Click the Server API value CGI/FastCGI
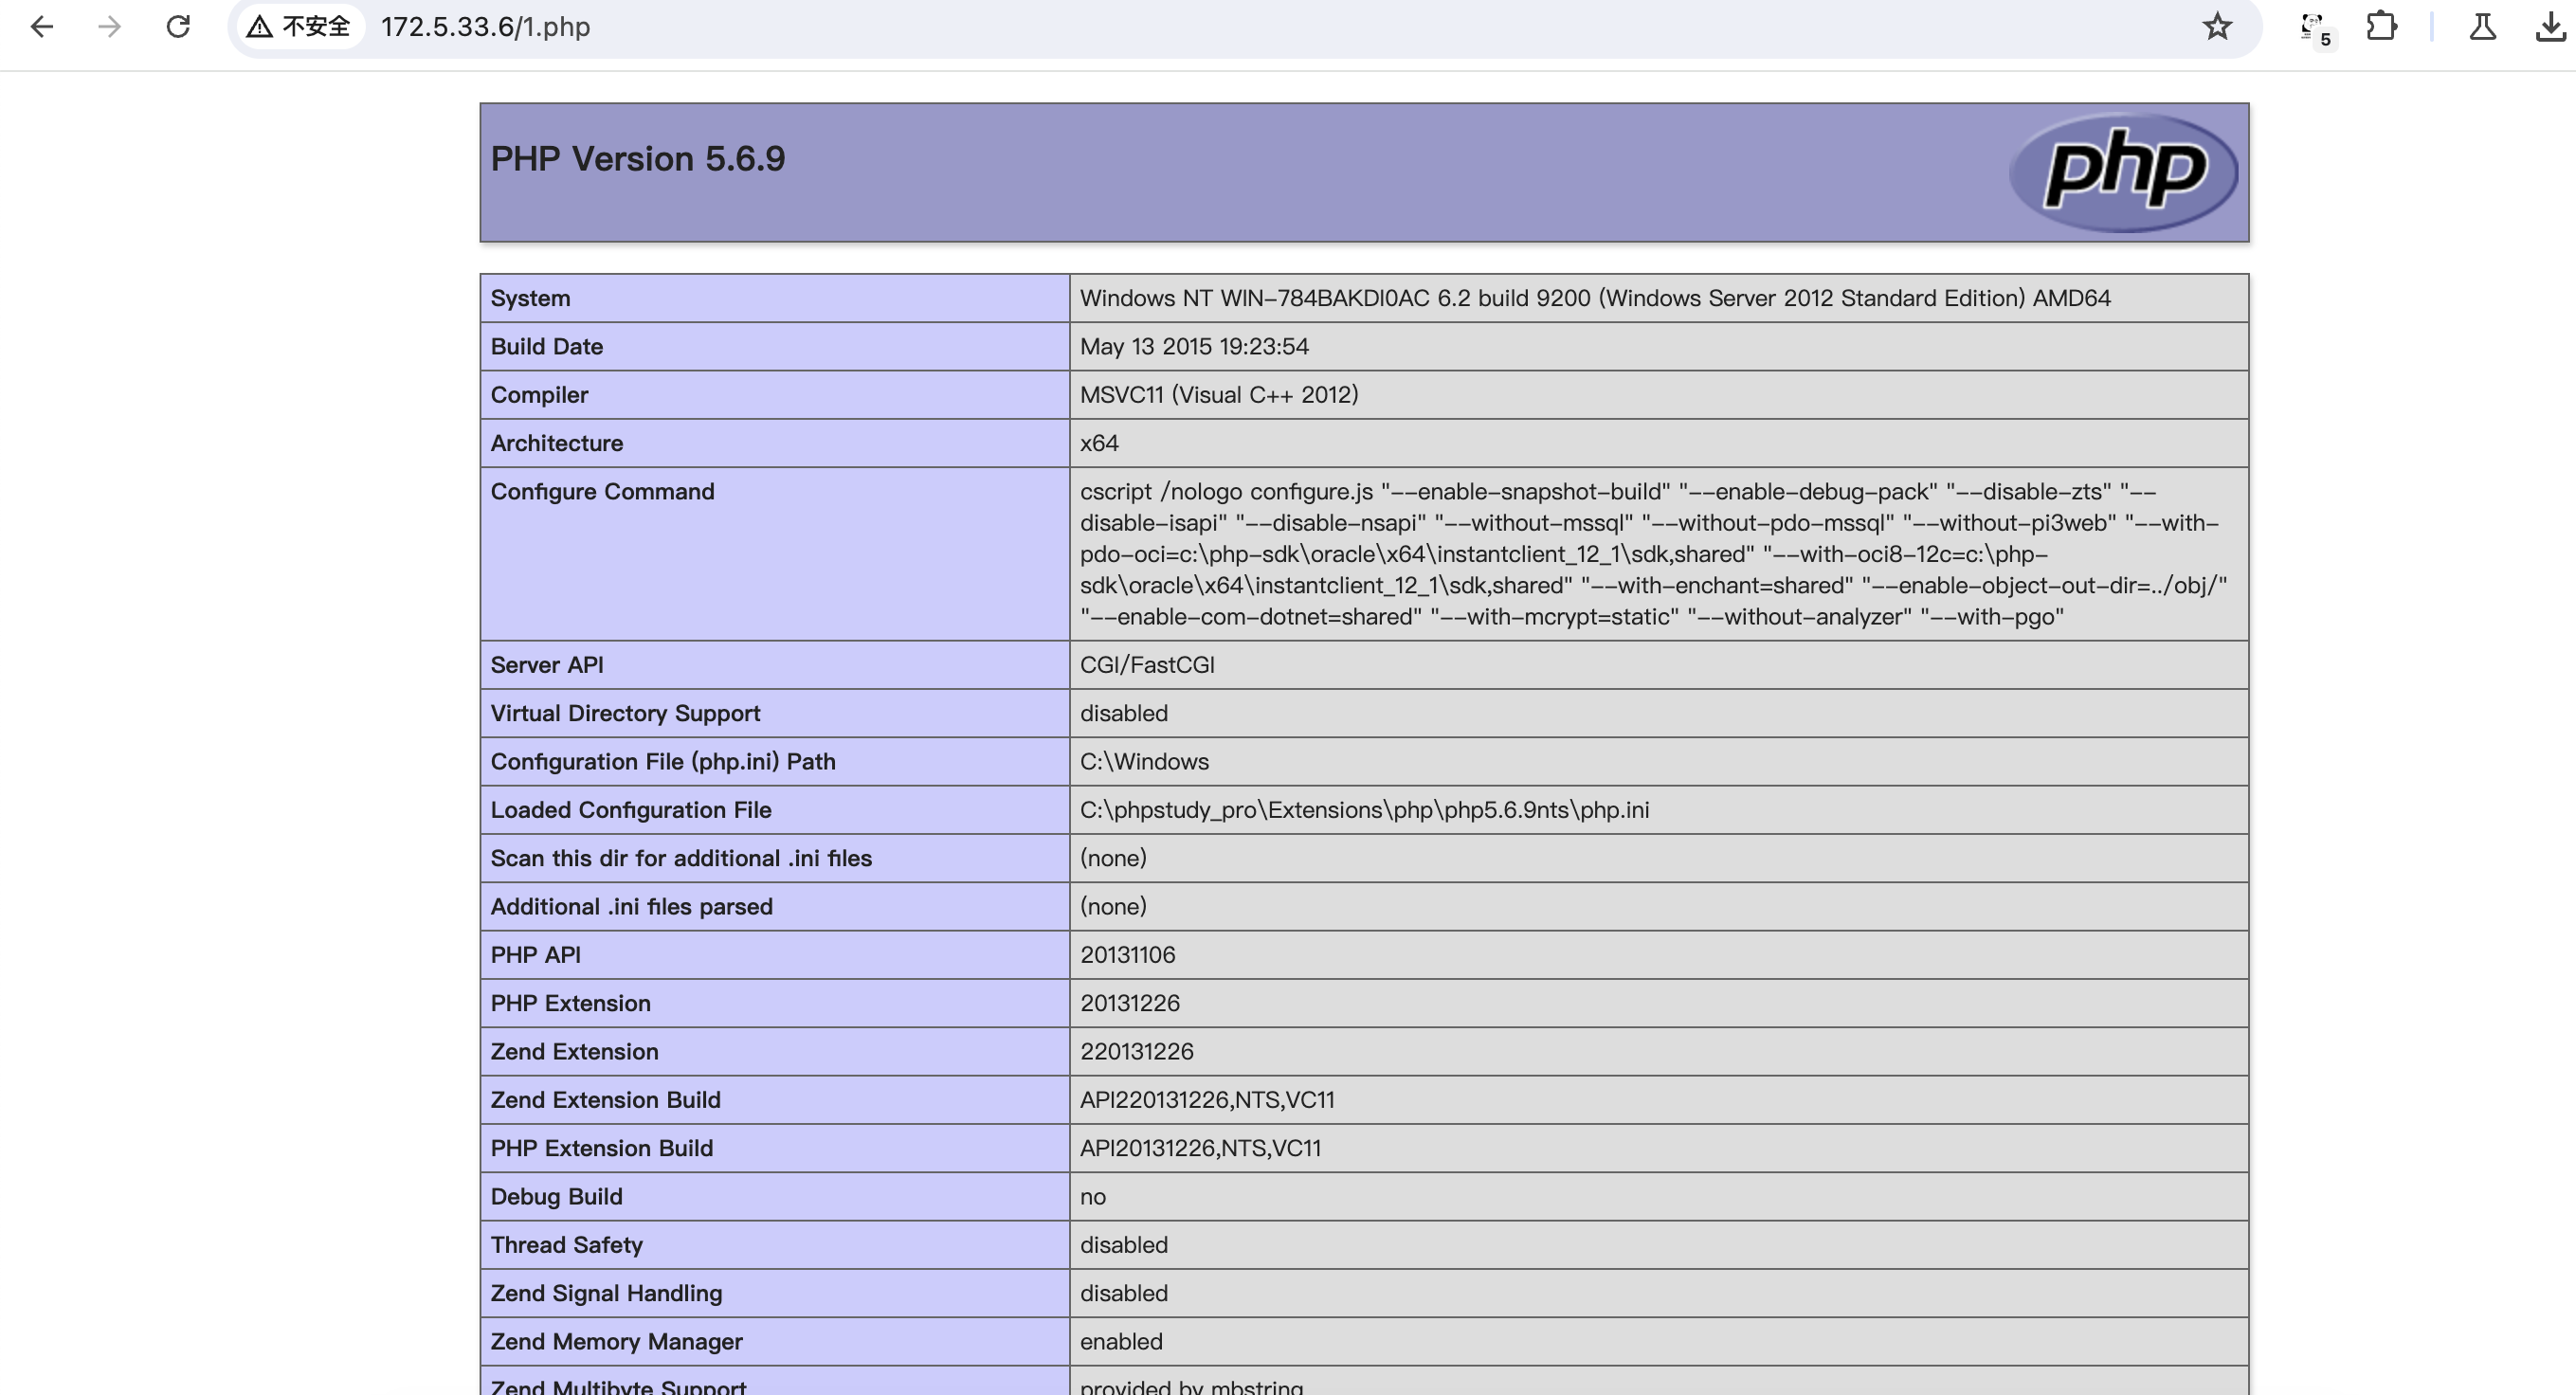 click(x=1147, y=665)
